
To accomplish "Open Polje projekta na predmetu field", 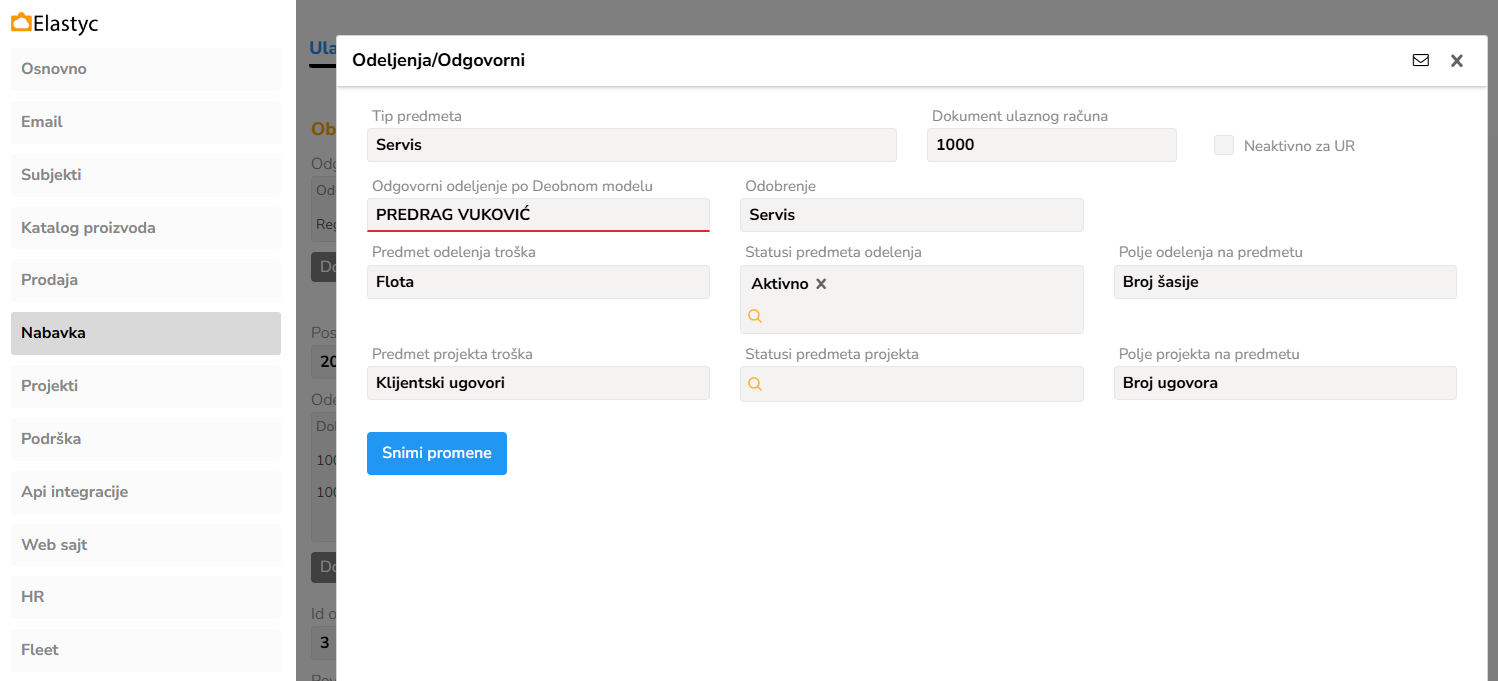I will pos(1284,383).
